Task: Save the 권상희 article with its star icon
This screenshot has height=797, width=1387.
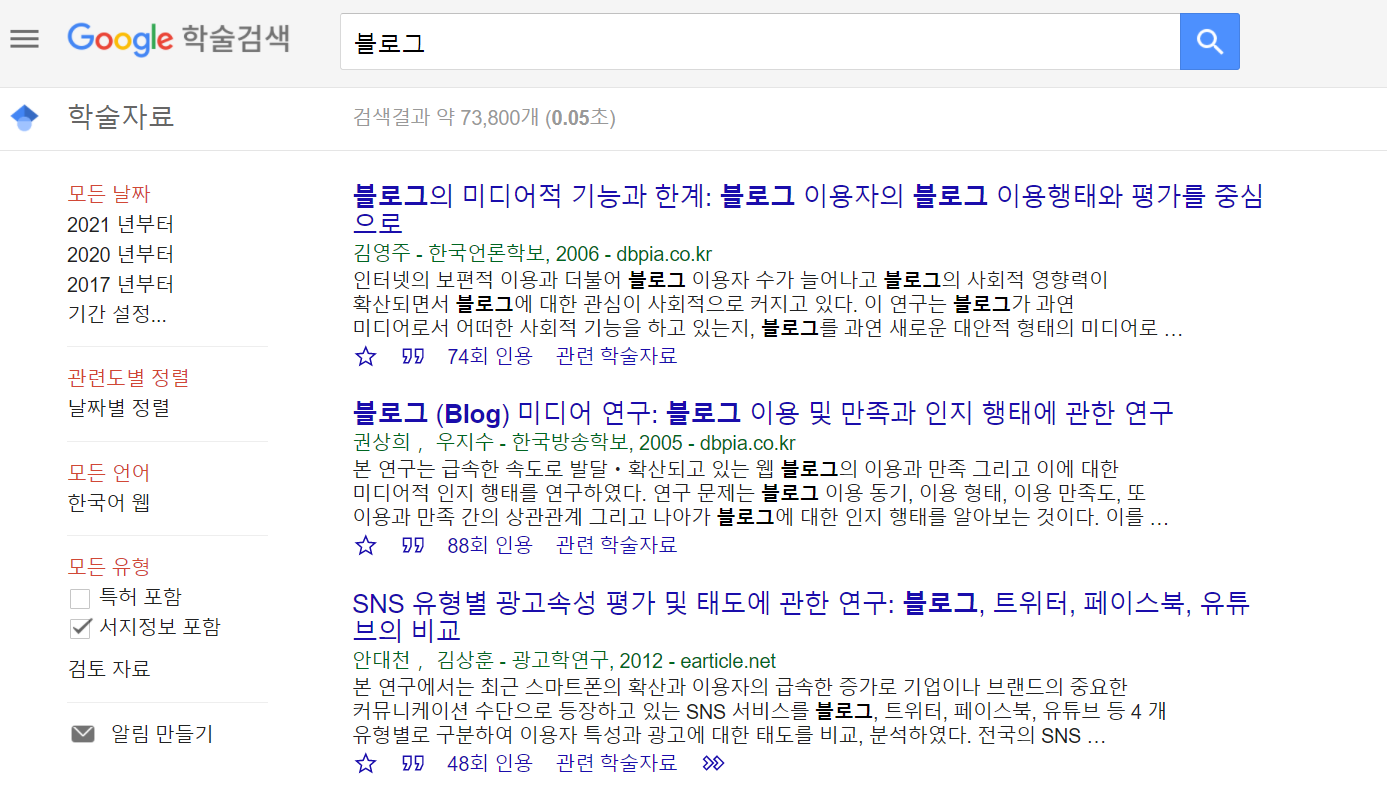Action: point(366,545)
